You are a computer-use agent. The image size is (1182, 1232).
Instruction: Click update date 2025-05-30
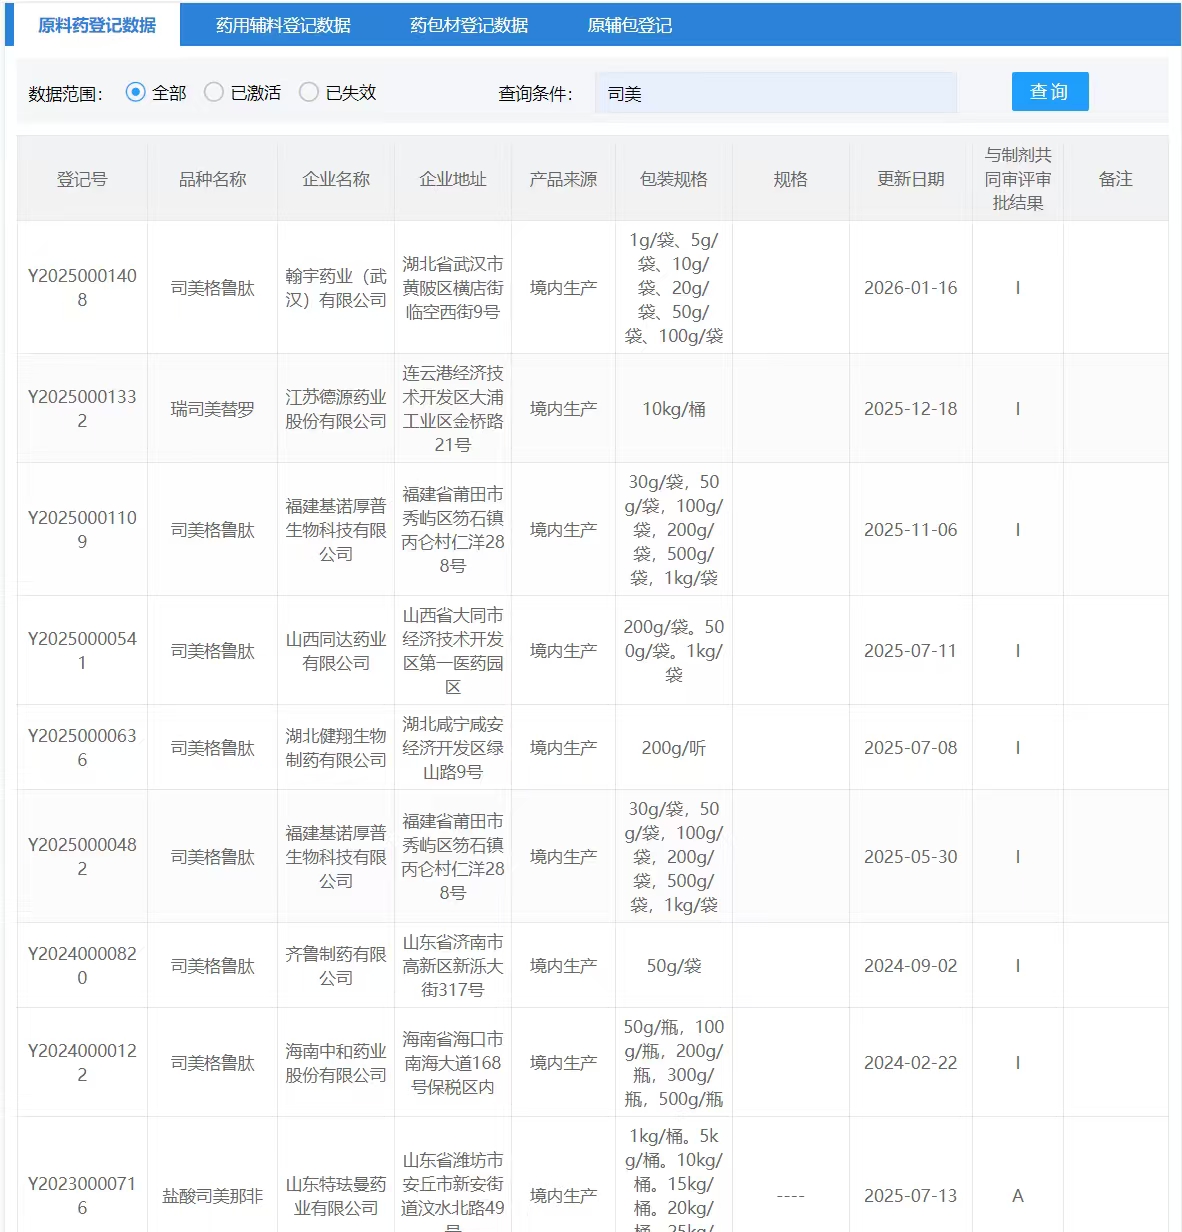pos(911,857)
